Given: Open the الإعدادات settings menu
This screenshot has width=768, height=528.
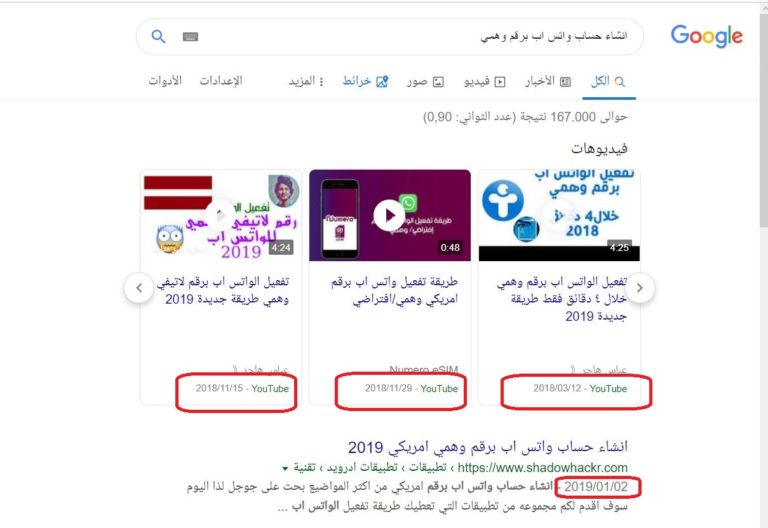Looking at the screenshot, I should 221,80.
